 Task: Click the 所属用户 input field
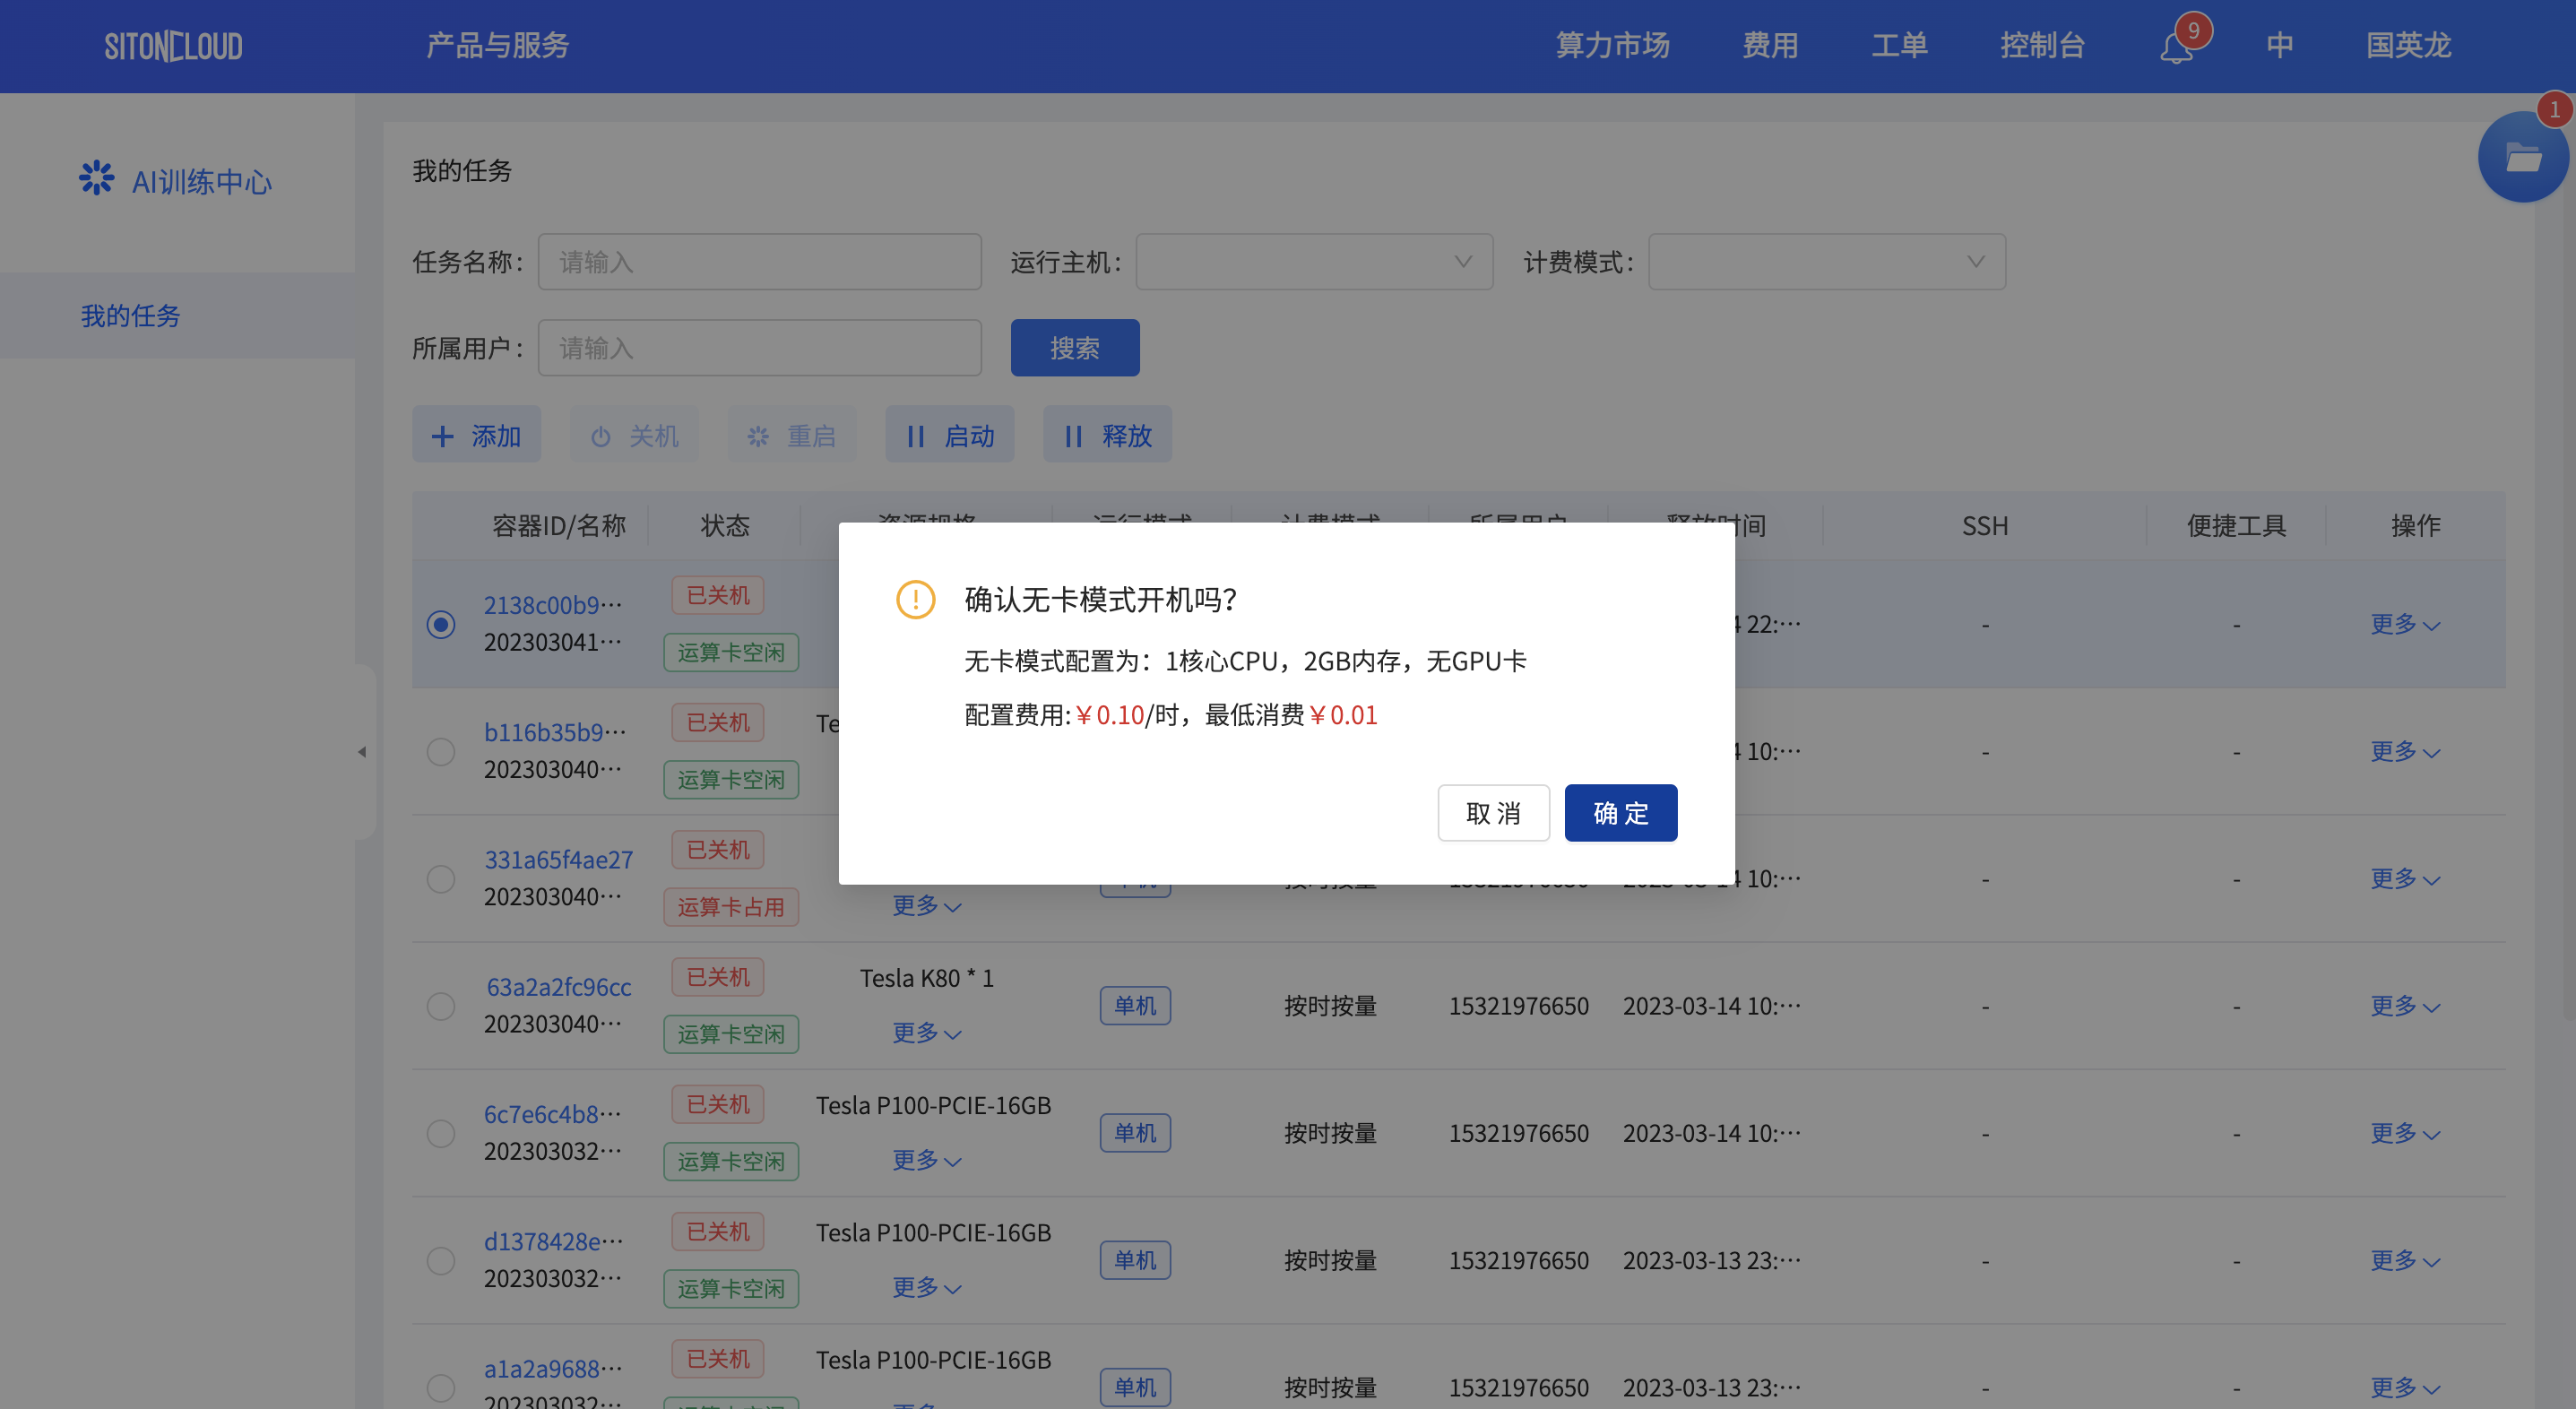coord(759,347)
